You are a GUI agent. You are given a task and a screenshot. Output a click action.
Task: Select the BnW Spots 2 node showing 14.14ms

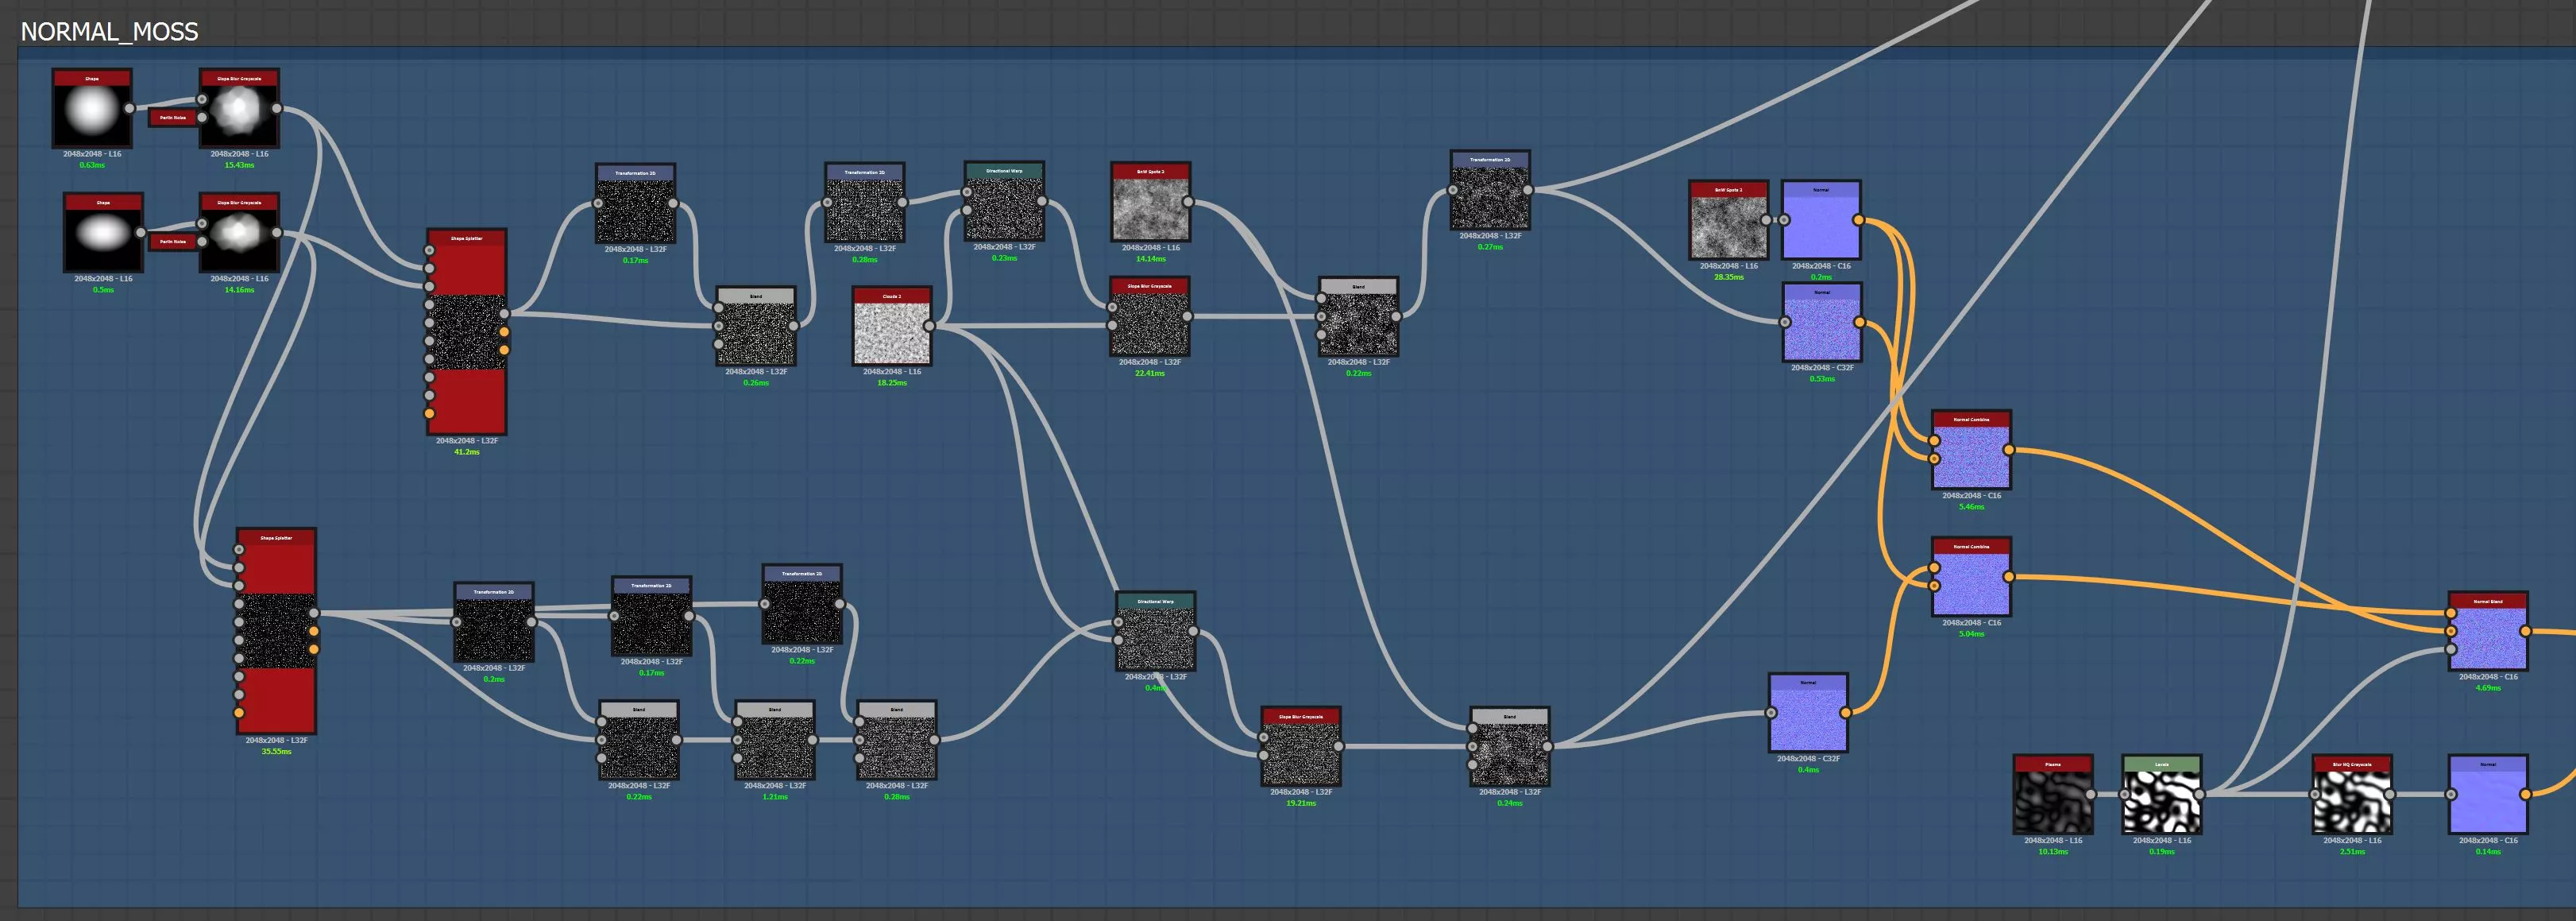coord(1150,207)
